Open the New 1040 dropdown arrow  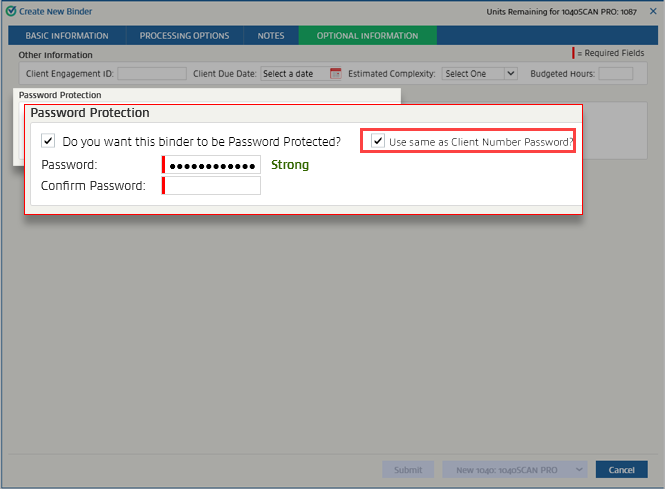[579, 469]
